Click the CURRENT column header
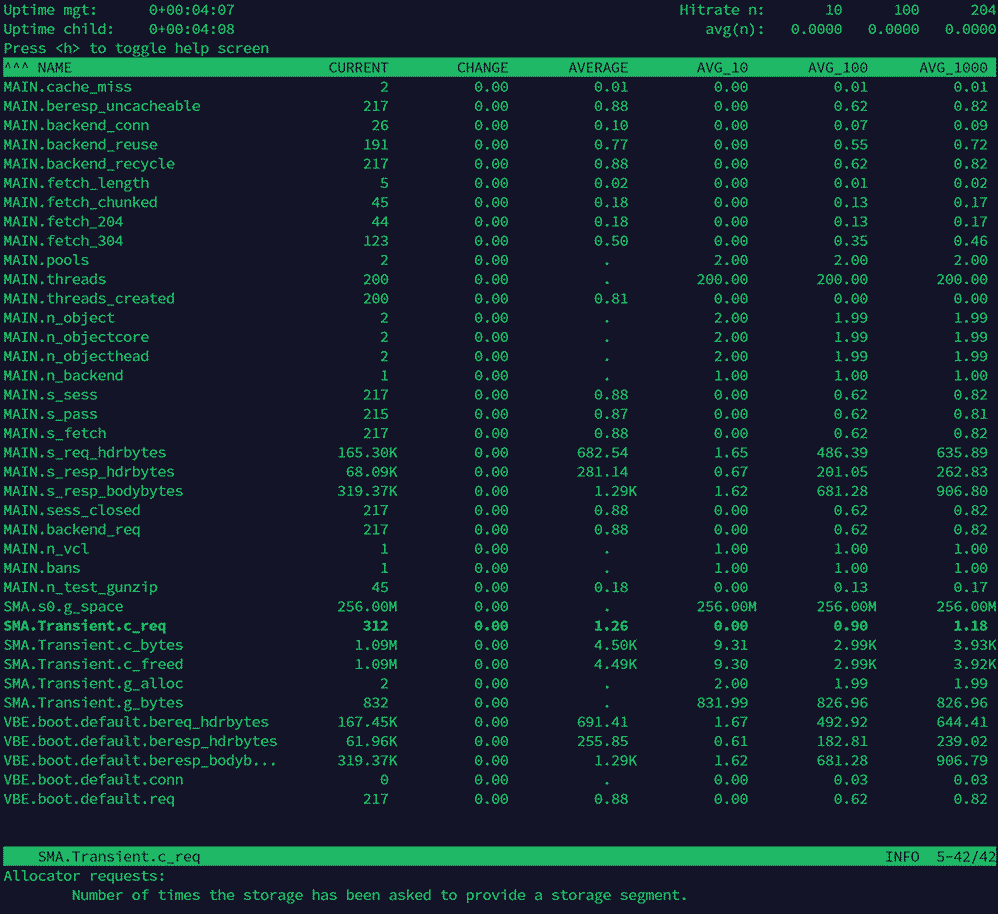 point(358,68)
